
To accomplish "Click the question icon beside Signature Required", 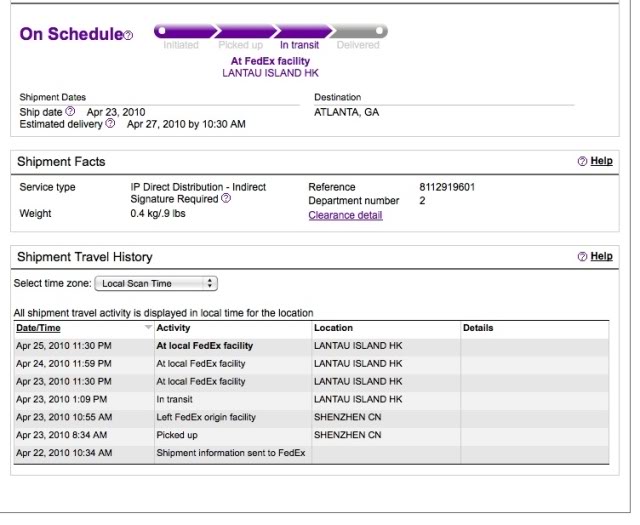I will click(226, 199).
